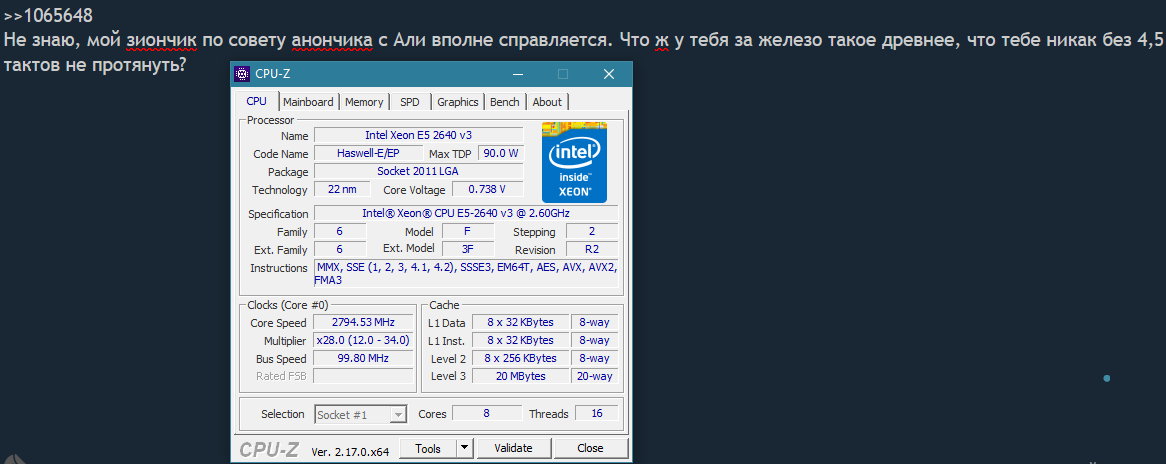This screenshot has width=1166, height=464.
Task: Click the L1 Data value 8 x 32 KBytes
Action: tap(521, 322)
